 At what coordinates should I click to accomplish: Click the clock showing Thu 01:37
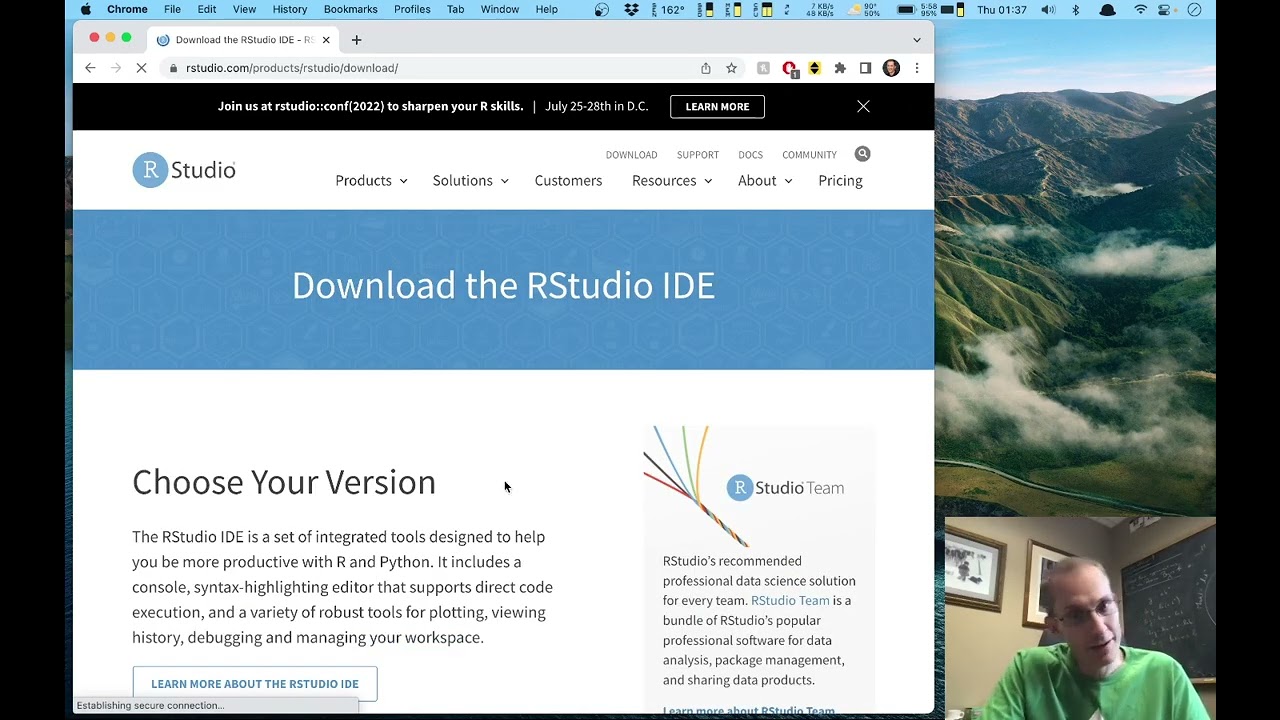tap(1002, 10)
